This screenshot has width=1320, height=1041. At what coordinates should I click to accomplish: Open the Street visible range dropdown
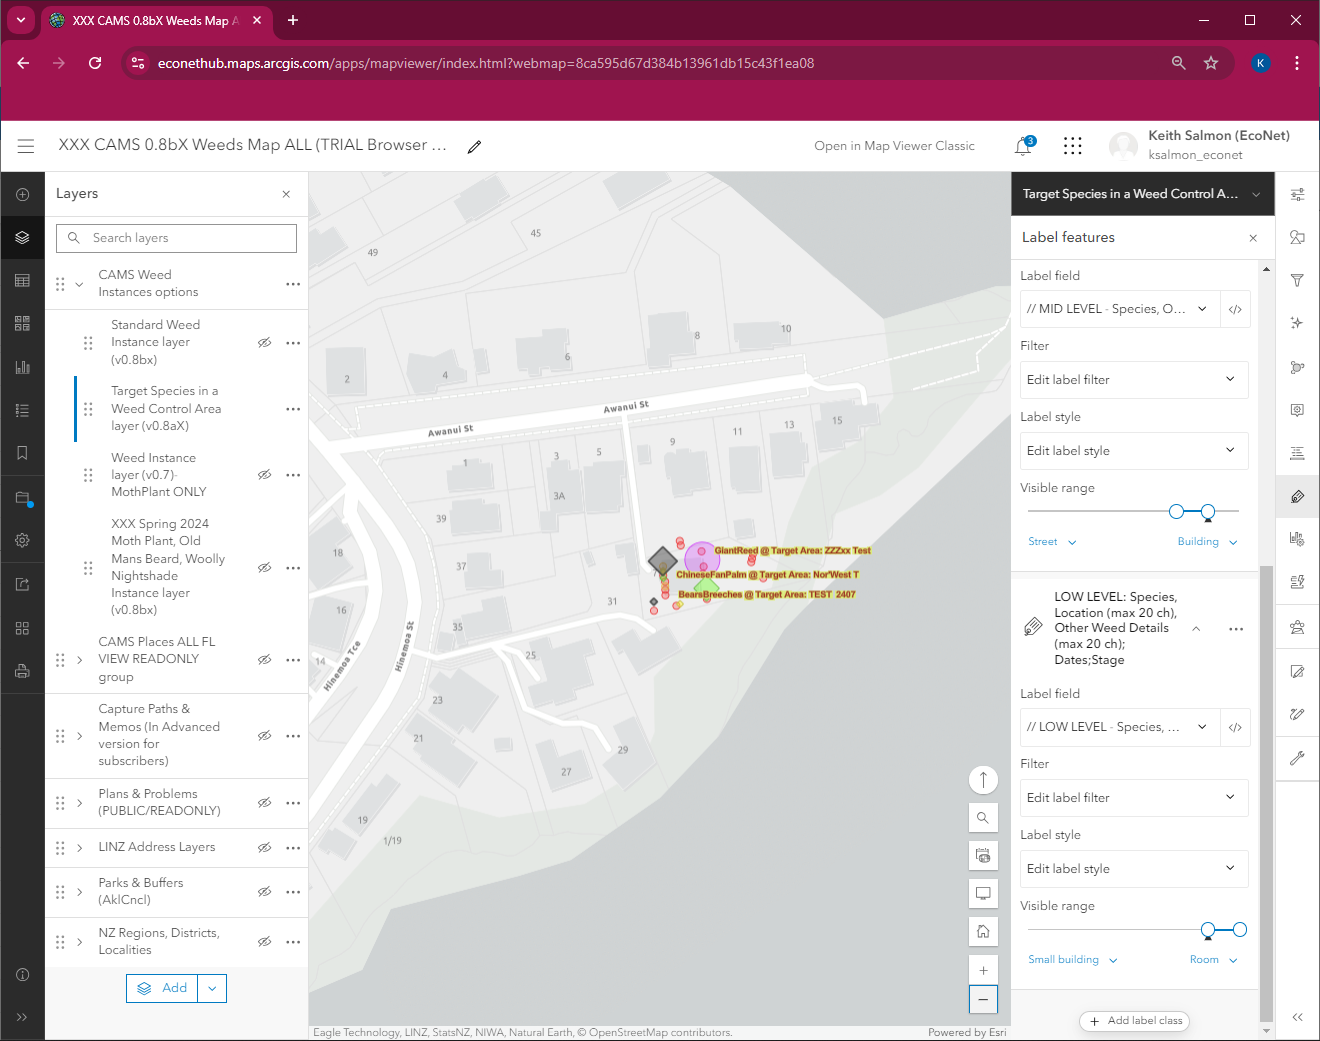(1052, 541)
